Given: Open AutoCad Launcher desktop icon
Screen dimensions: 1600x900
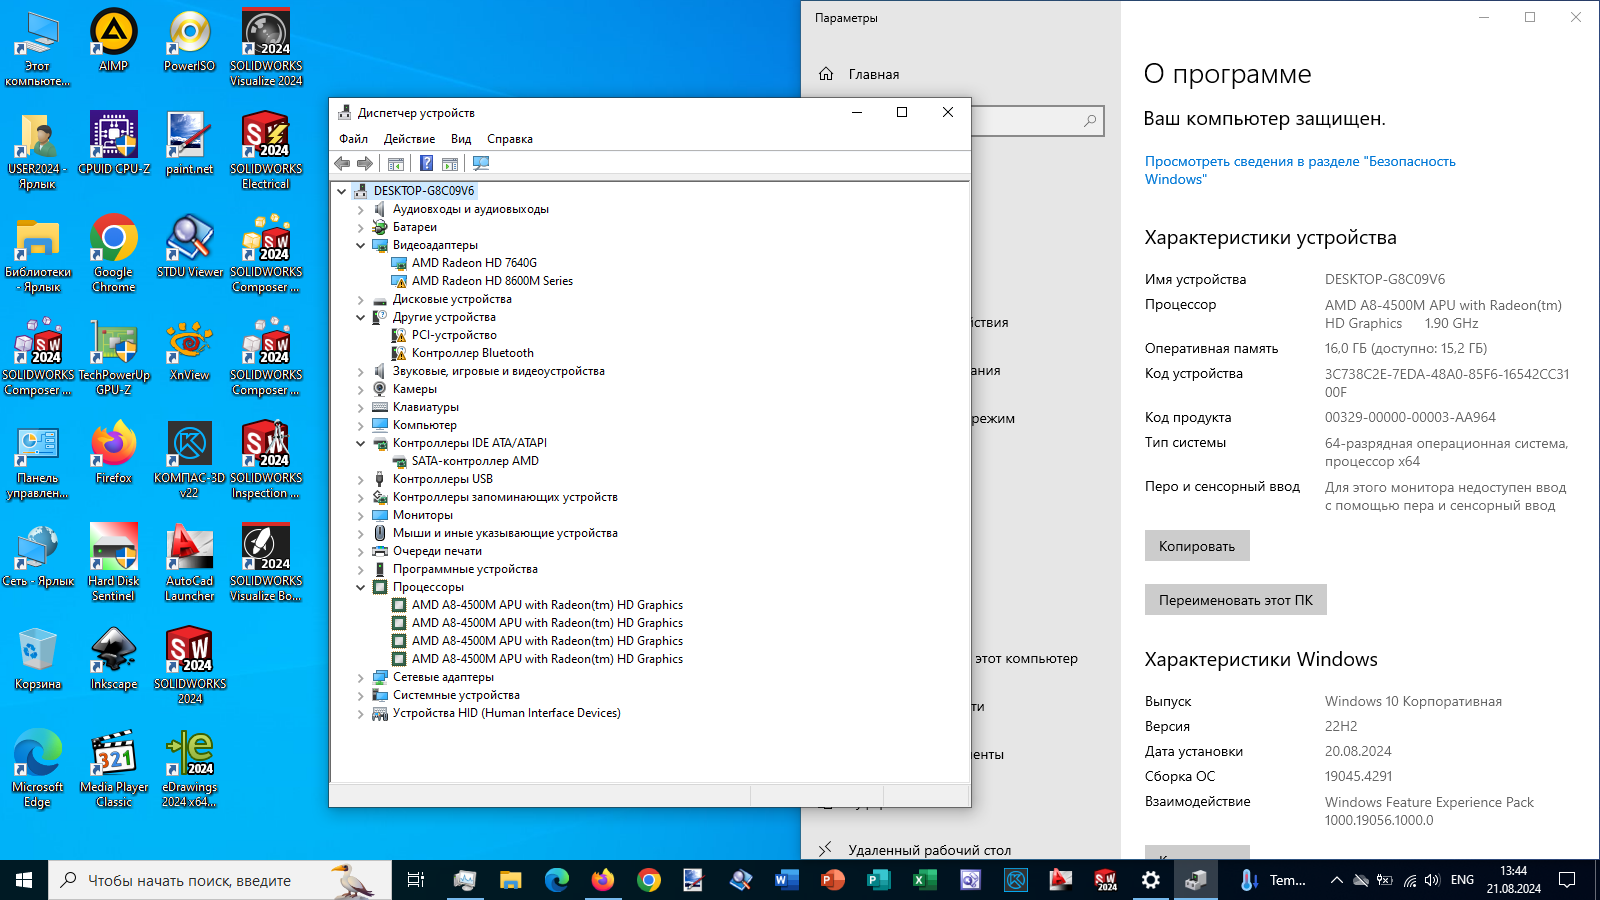Looking at the screenshot, I should [189, 562].
